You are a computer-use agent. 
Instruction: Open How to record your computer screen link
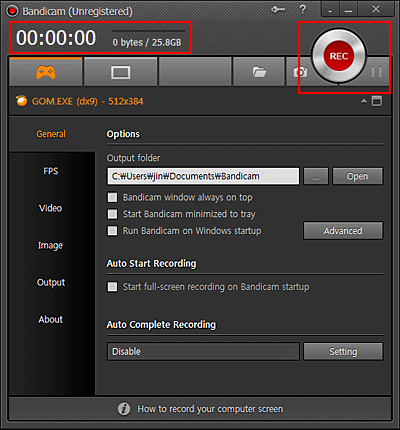click(210, 409)
